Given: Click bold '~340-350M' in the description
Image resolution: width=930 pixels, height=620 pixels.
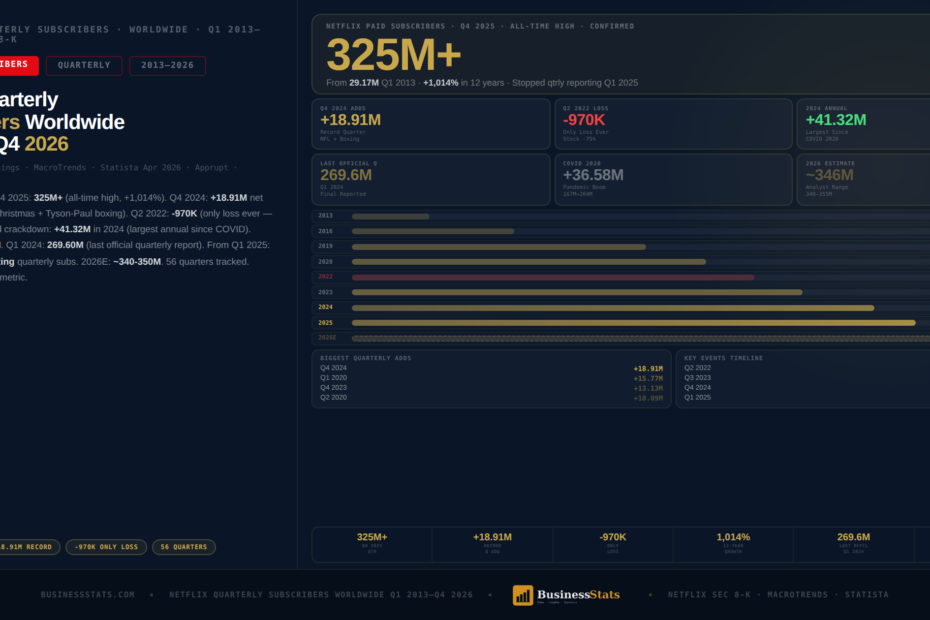Looking at the screenshot, I should tap(137, 262).
